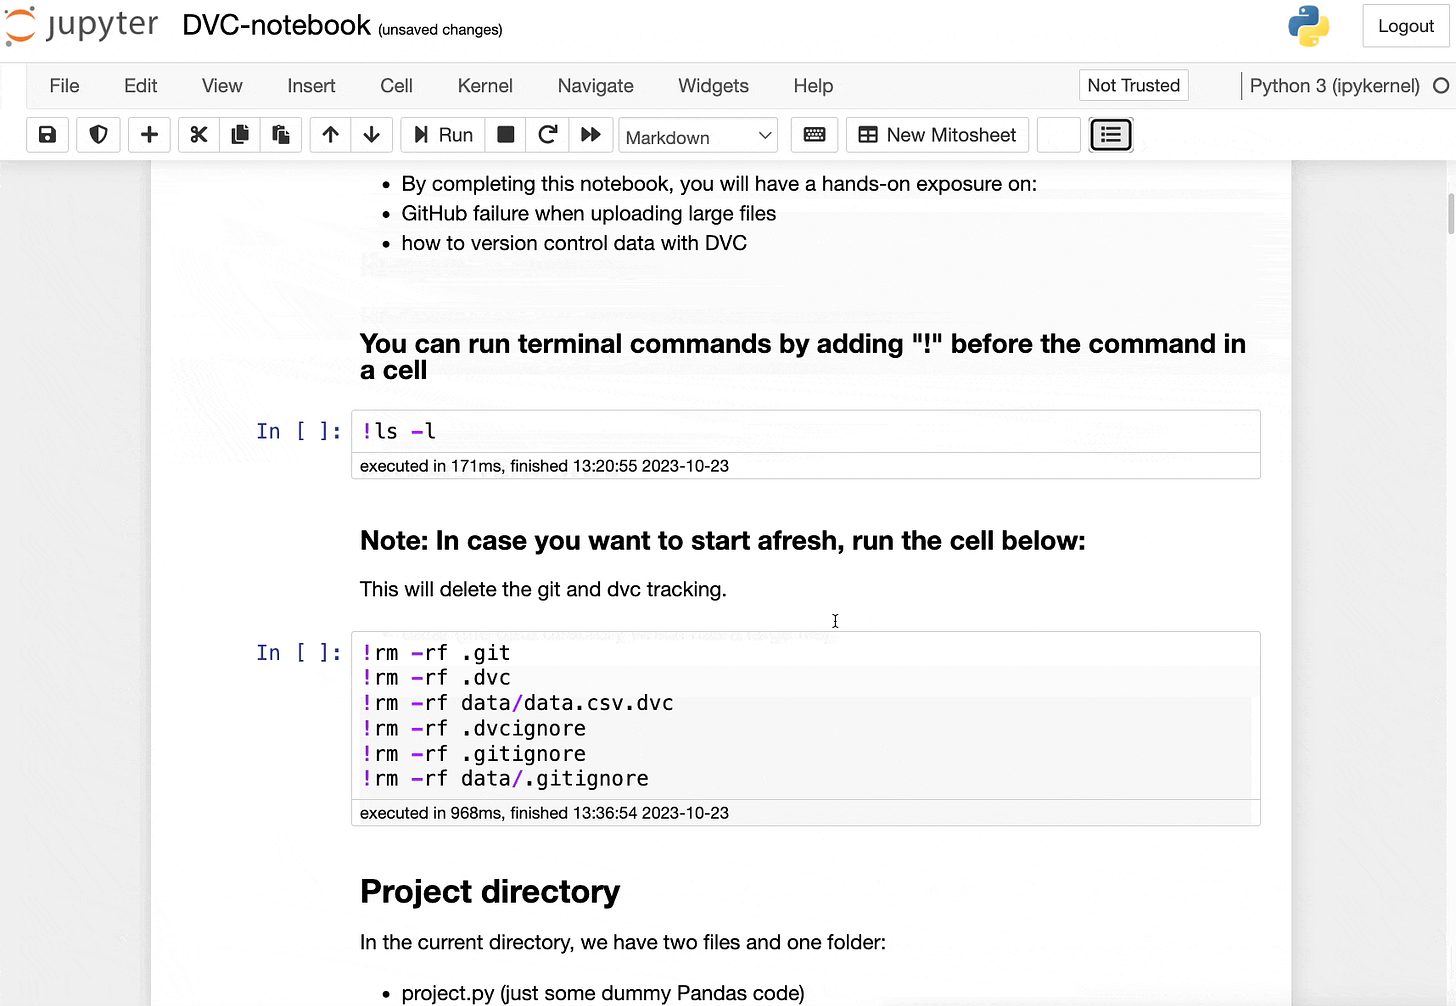
Task: Click the blank toolbar button beside New Mitosheet
Action: [1058, 135]
